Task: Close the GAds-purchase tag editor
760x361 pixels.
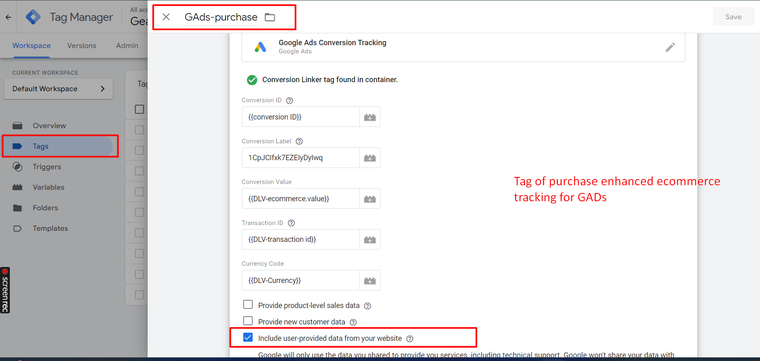Action: click(166, 17)
